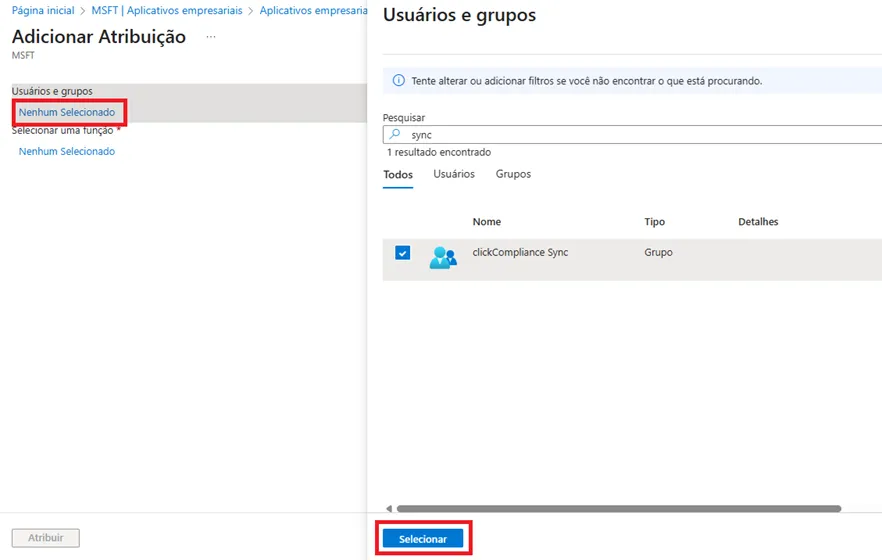Click the horizontal scrollbar thumb
This screenshot has width=882, height=560.
coord(619,508)
